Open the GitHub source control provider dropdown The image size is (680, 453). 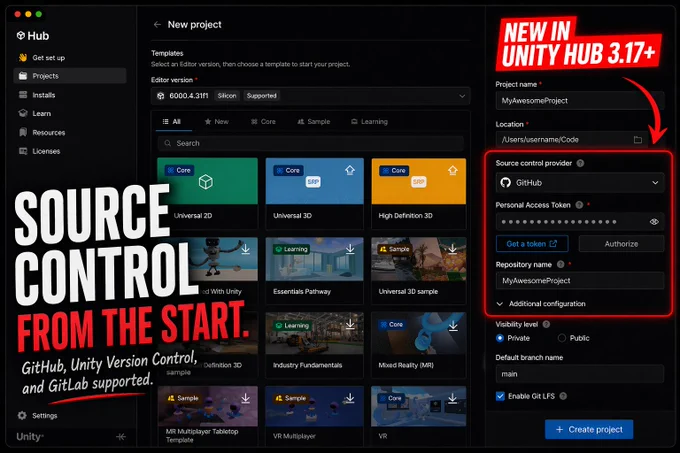[x=579, y=183]
